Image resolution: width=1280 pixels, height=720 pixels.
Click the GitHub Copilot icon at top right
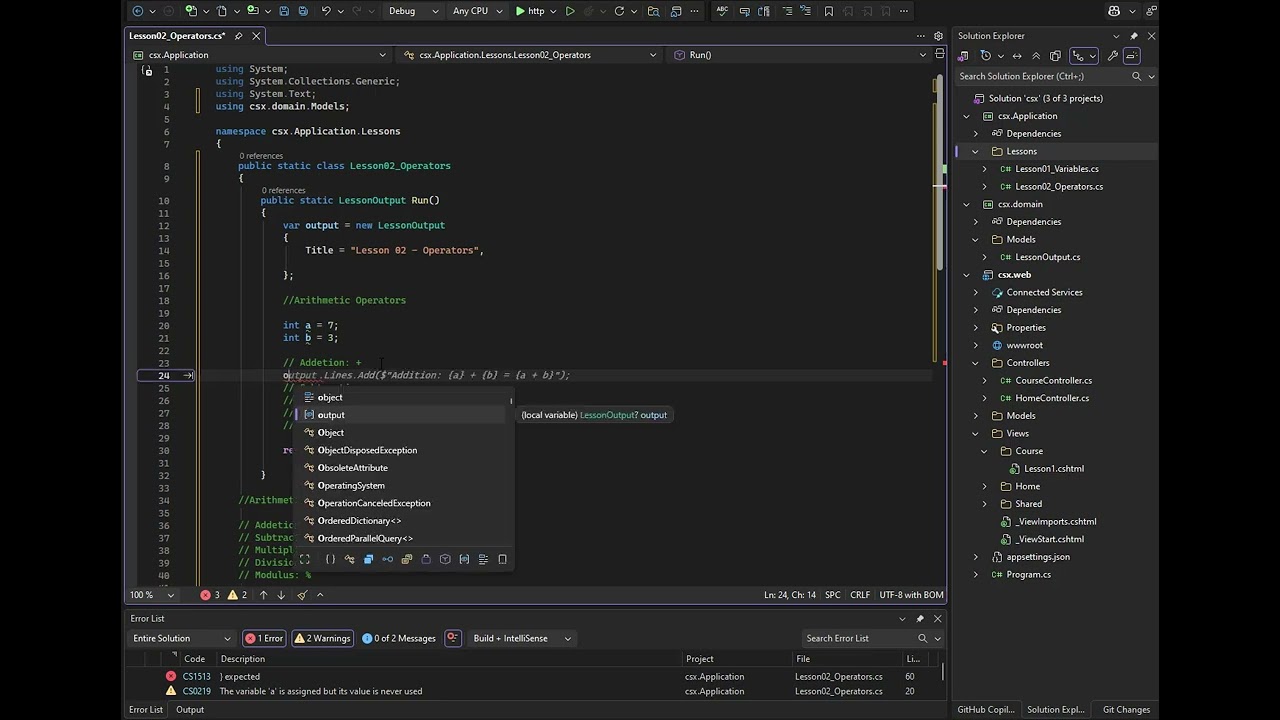click(1114, 11)
